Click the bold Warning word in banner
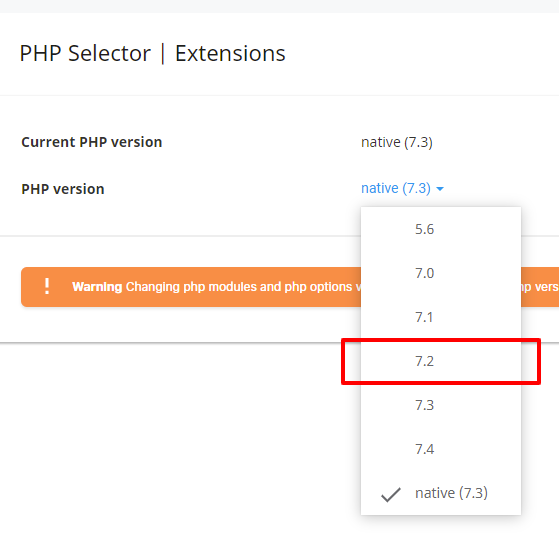The width and height of the screenshot is (559, 556). tap(97, 287)
